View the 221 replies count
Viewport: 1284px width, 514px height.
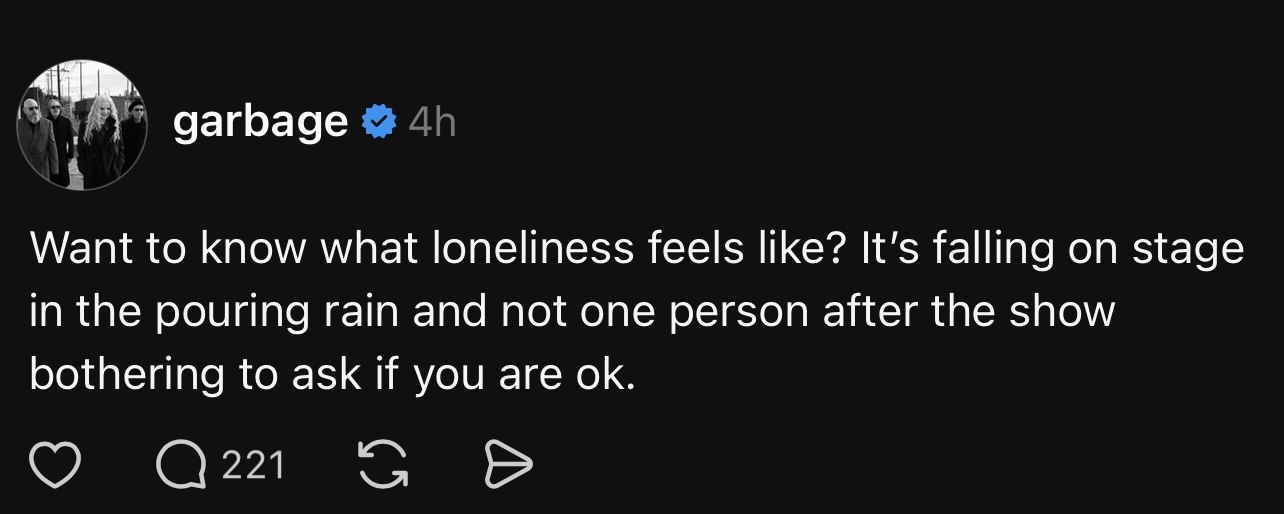253,465
